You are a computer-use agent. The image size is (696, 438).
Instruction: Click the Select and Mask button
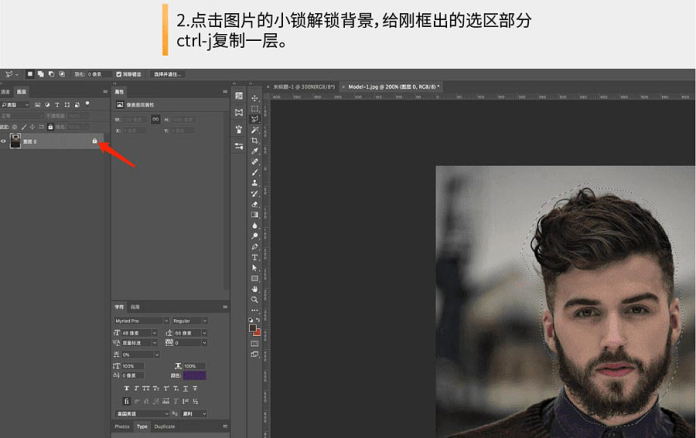pyautogui.click(x=167, y=74)
